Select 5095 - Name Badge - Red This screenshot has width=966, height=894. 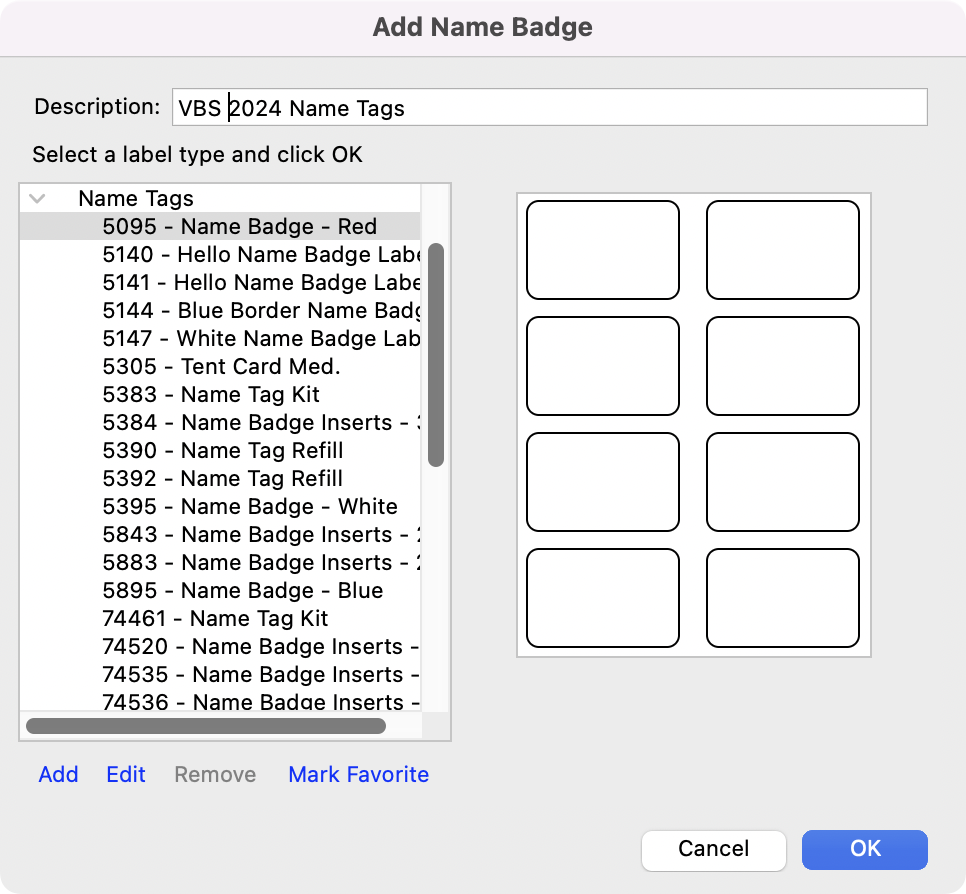point(239,226)
